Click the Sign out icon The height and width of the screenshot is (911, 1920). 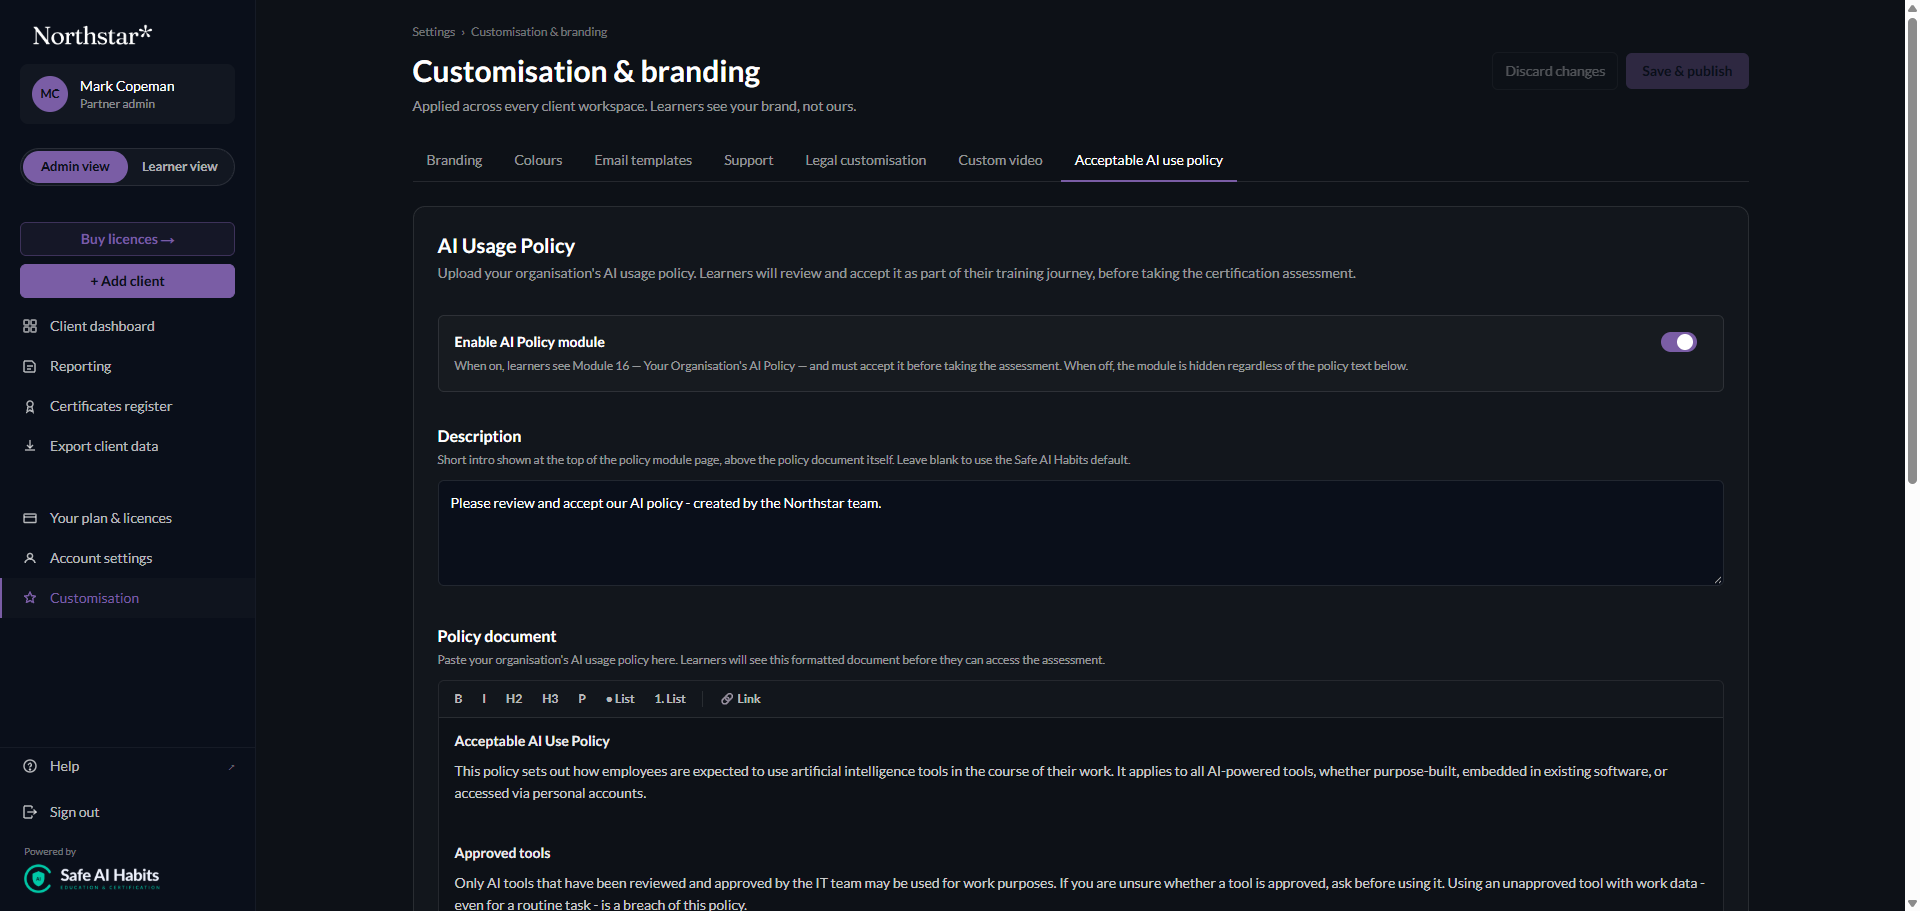(30, 812)
